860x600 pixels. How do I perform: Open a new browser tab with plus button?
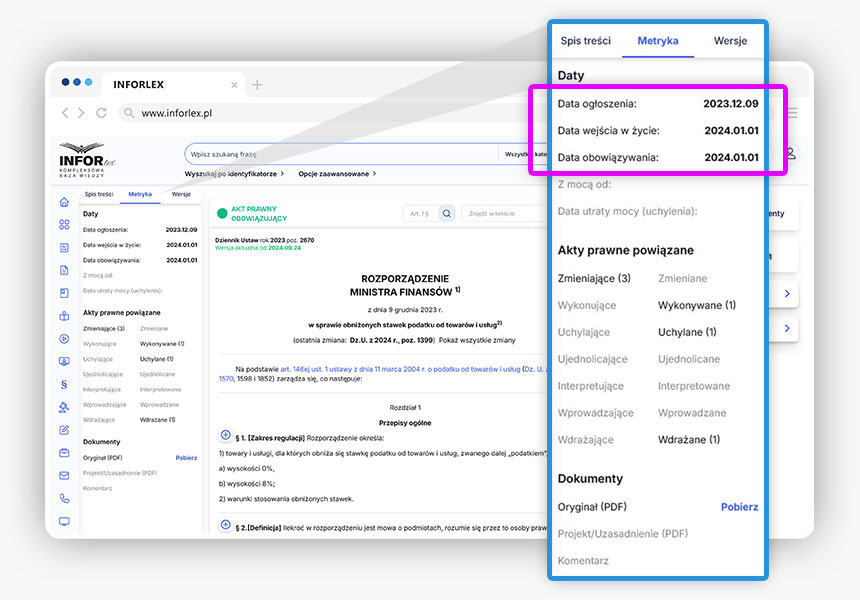[x=257, y=85]
